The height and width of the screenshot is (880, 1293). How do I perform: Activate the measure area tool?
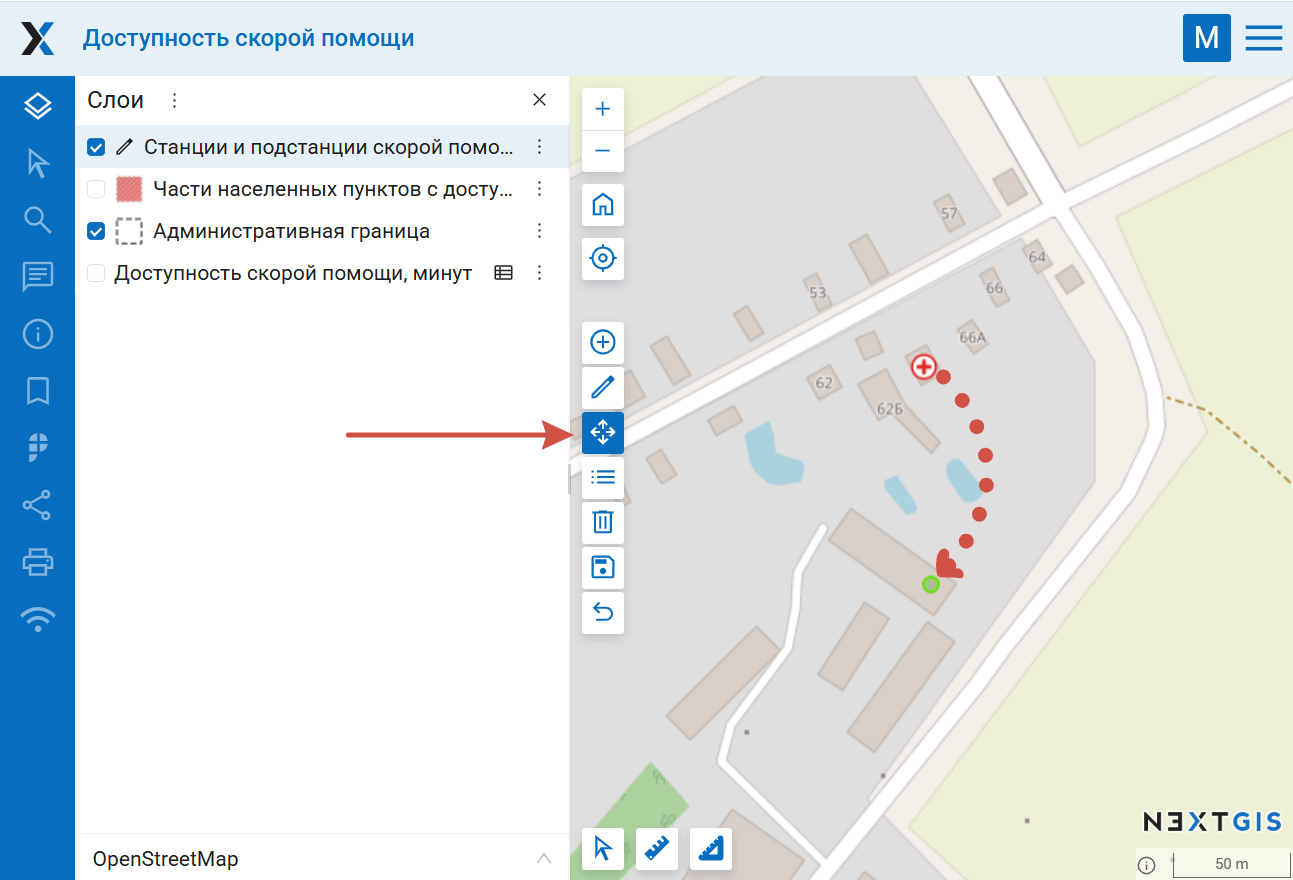pos(710,849)
